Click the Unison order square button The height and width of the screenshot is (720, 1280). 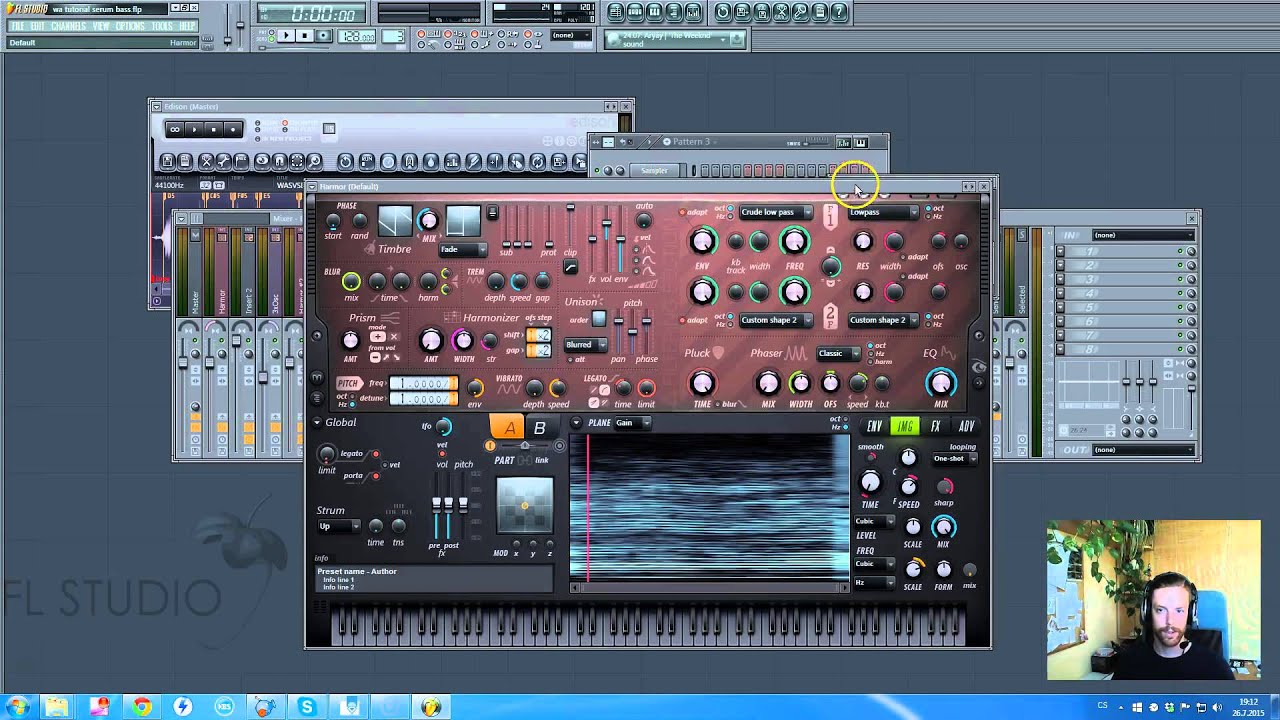click(x=599, y=319)
